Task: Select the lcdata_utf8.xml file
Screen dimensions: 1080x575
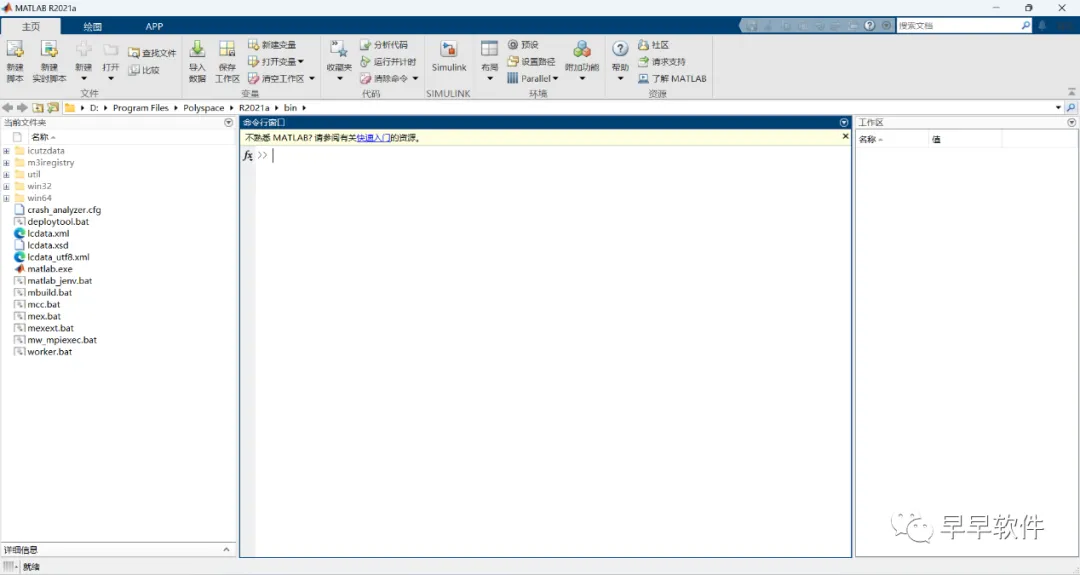Action: point(59,257)
